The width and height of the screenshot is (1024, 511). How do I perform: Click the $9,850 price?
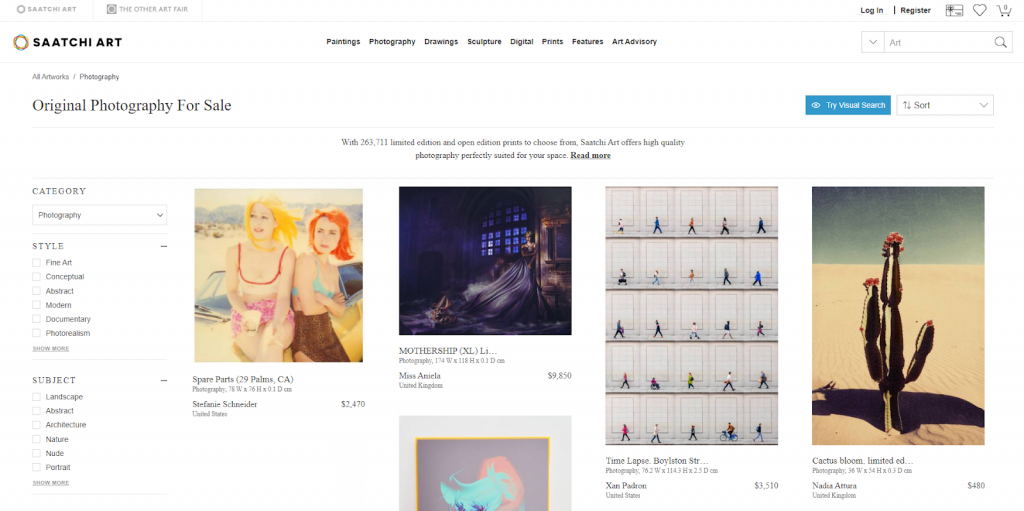[x=560, y=376]
